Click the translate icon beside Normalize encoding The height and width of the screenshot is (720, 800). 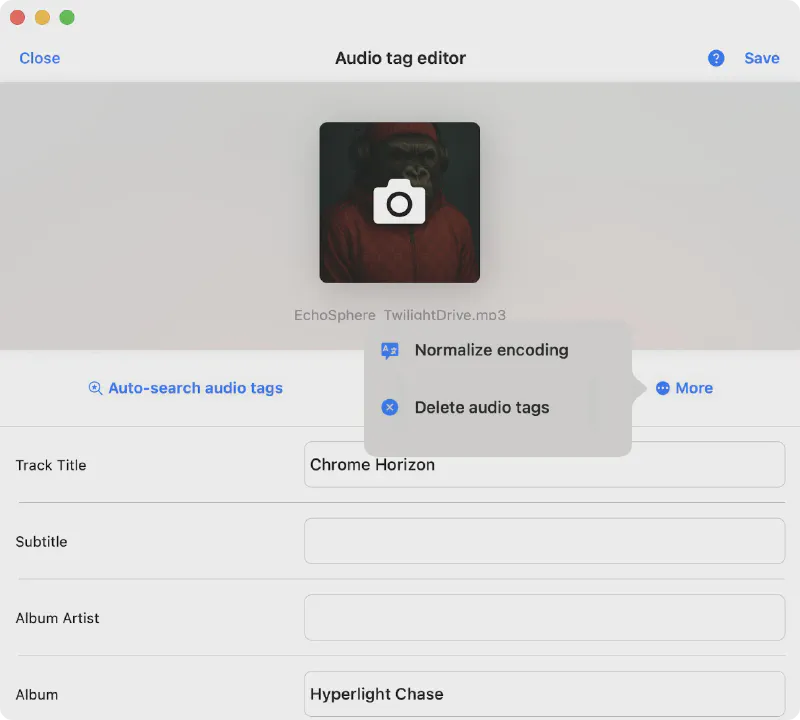click(390, 351)
